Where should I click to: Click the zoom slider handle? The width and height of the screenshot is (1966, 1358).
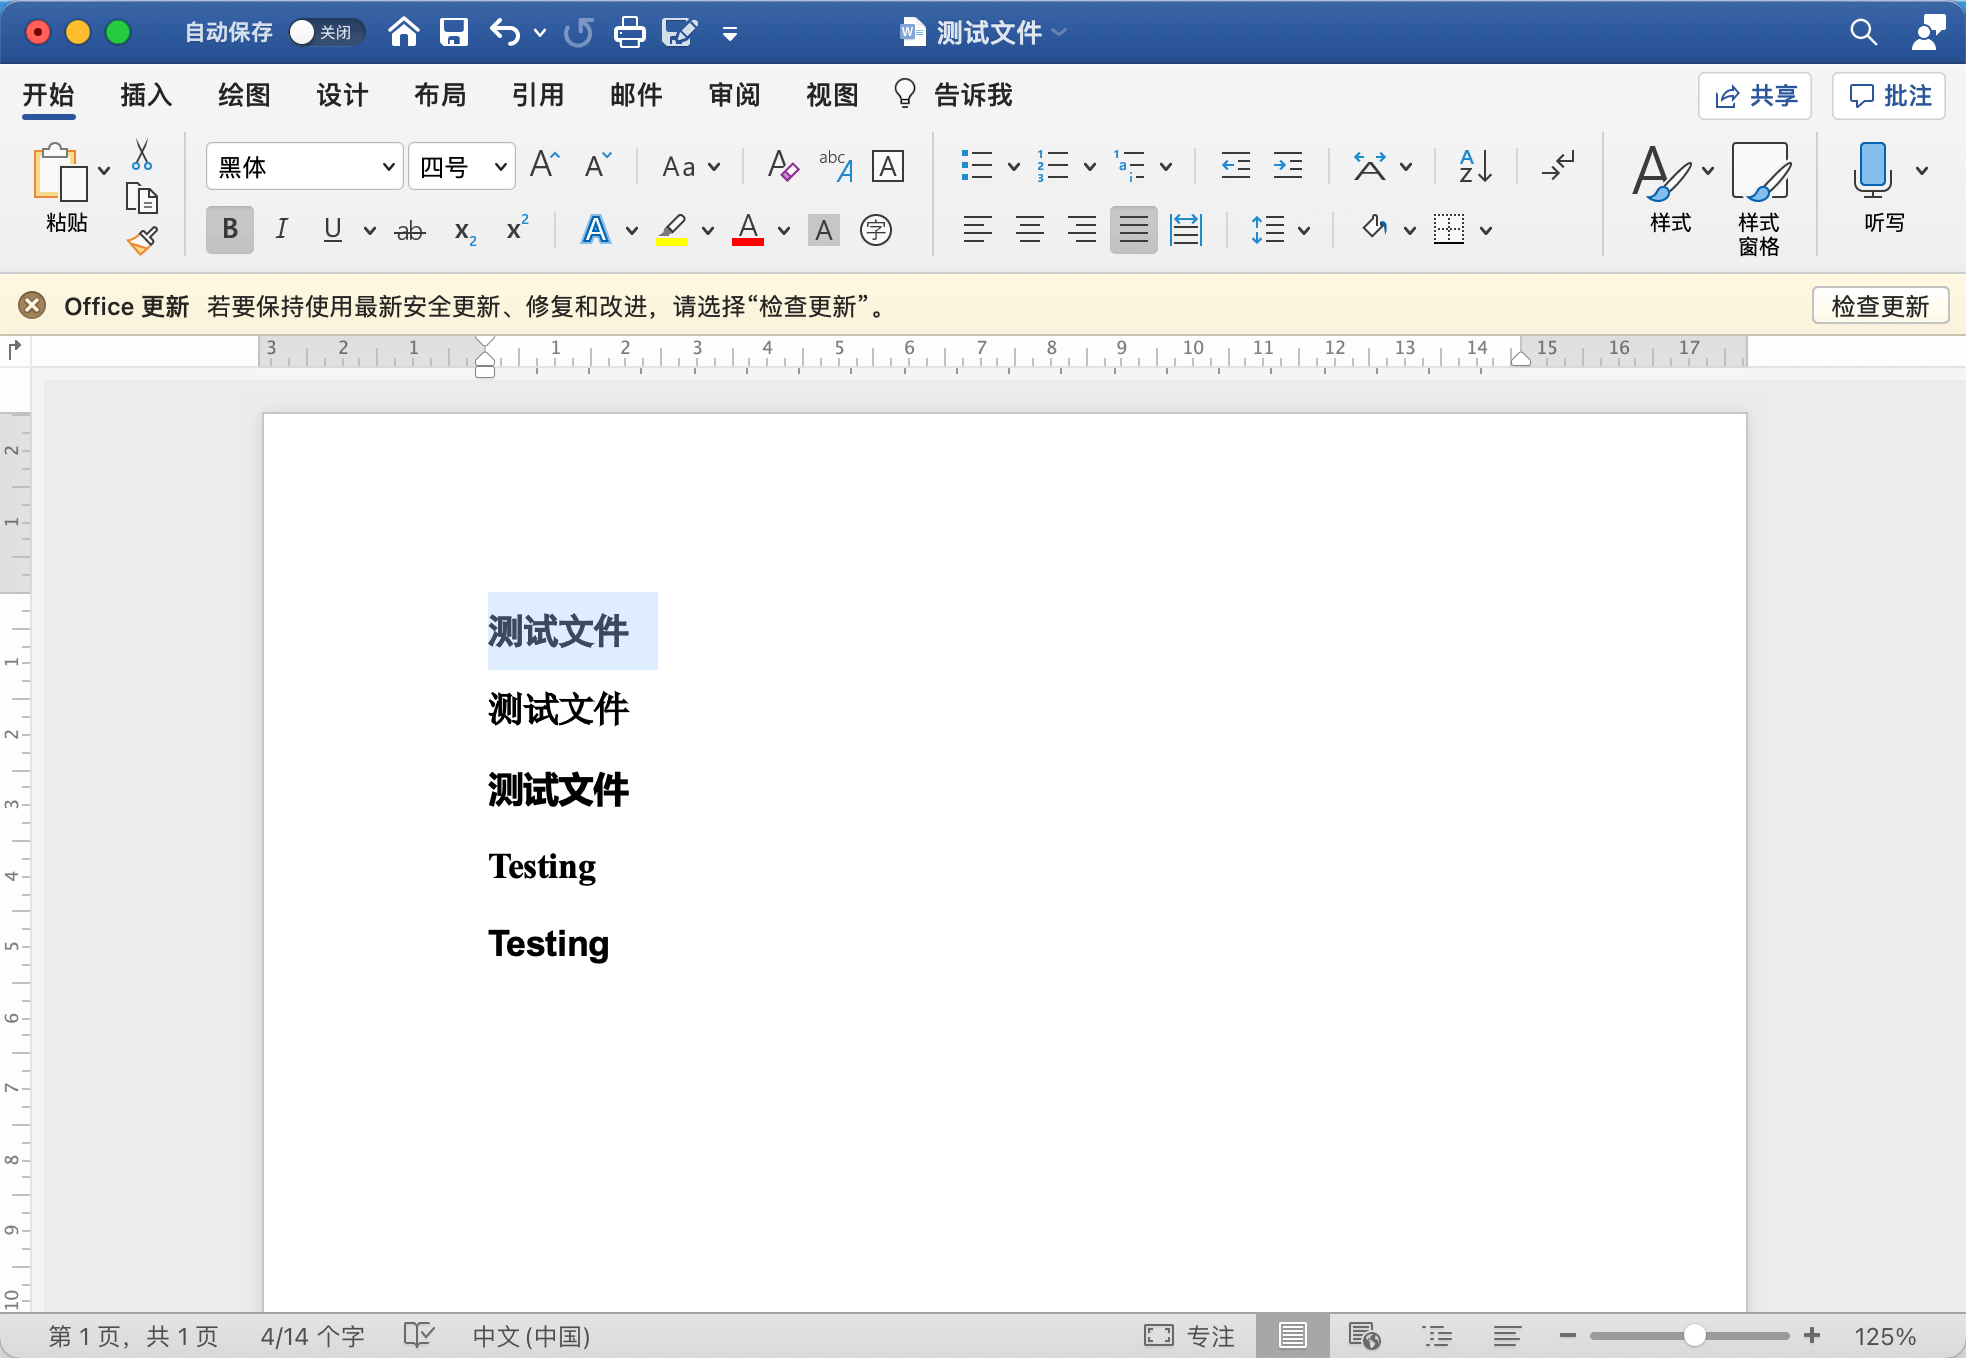pyautogui.click(x=1694, y=1335)
